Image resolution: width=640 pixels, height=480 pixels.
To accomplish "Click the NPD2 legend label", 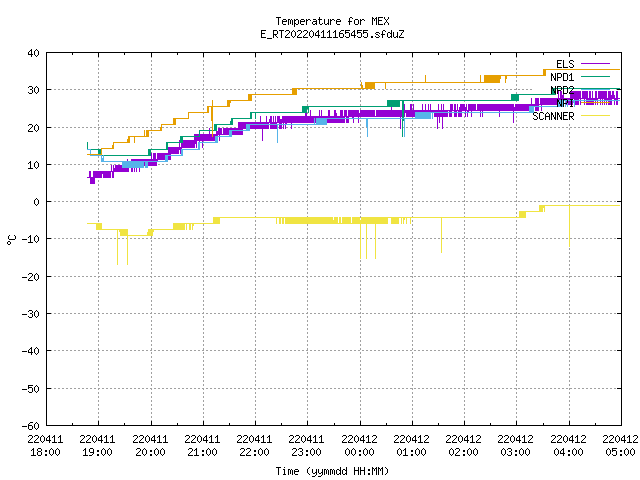I will (x=562, y=90).
